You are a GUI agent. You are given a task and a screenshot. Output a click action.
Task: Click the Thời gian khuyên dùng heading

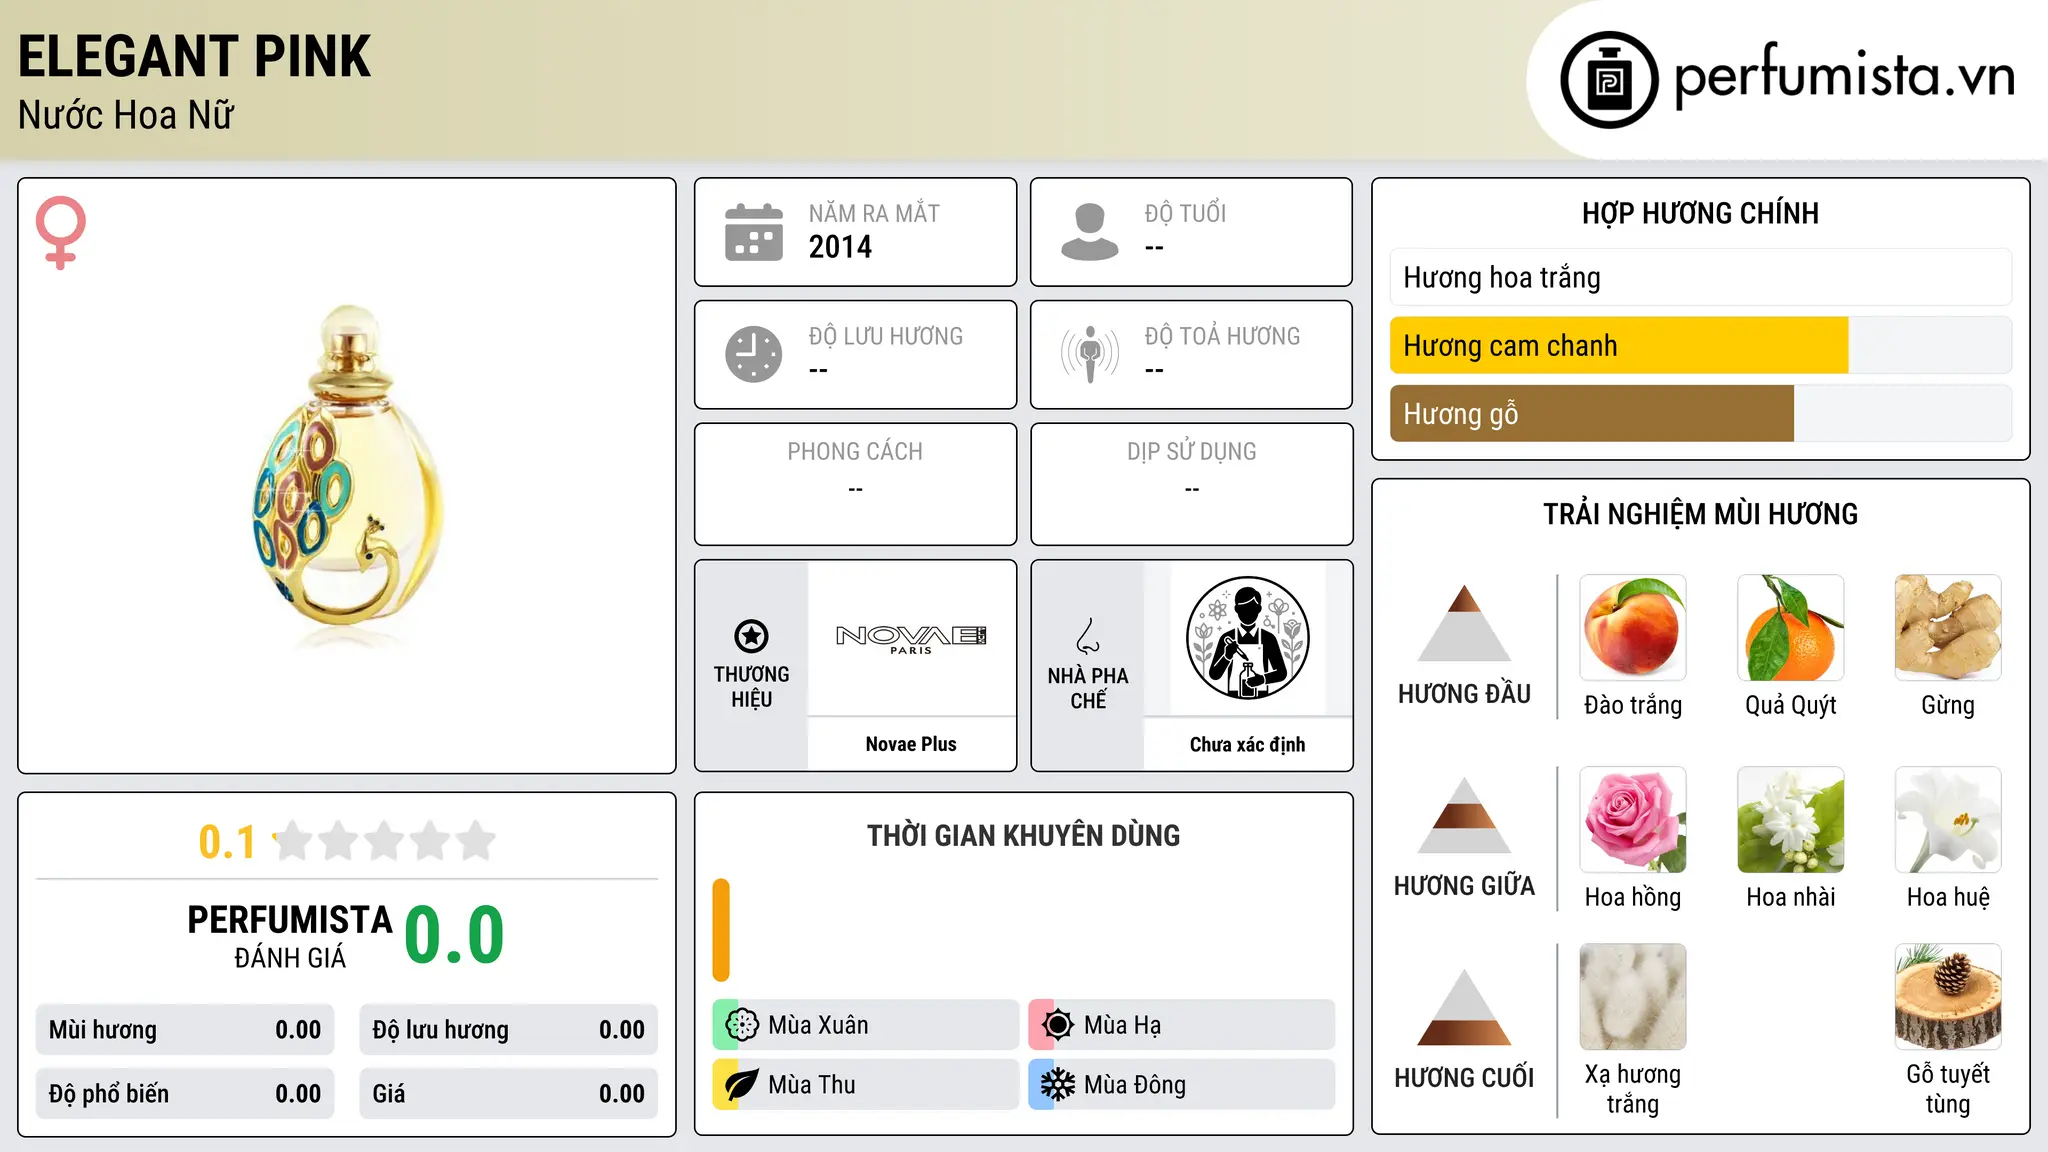(1023, 835)
